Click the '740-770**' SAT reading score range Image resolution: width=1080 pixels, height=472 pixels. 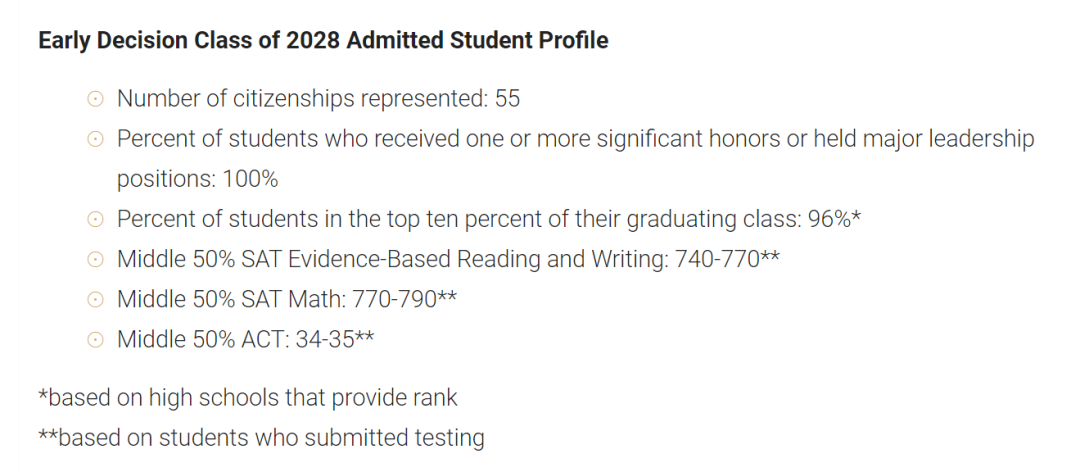click(x=727, y=259)
